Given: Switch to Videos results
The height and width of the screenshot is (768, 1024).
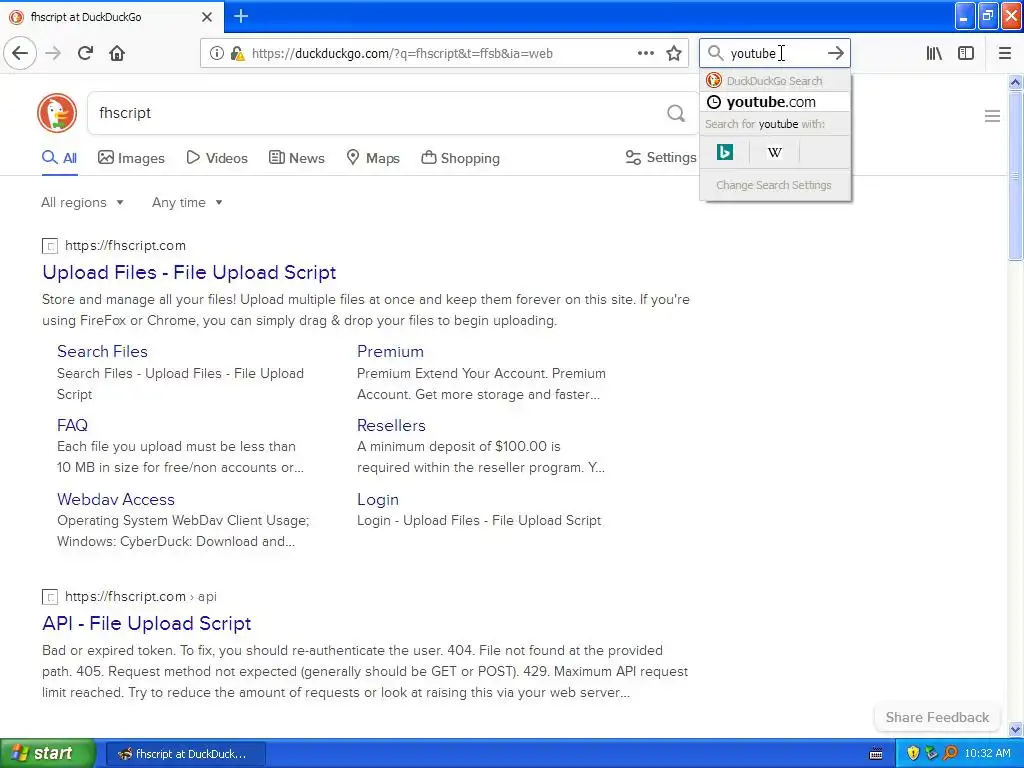Looking at the screenshot, I should tap(217, 158).
